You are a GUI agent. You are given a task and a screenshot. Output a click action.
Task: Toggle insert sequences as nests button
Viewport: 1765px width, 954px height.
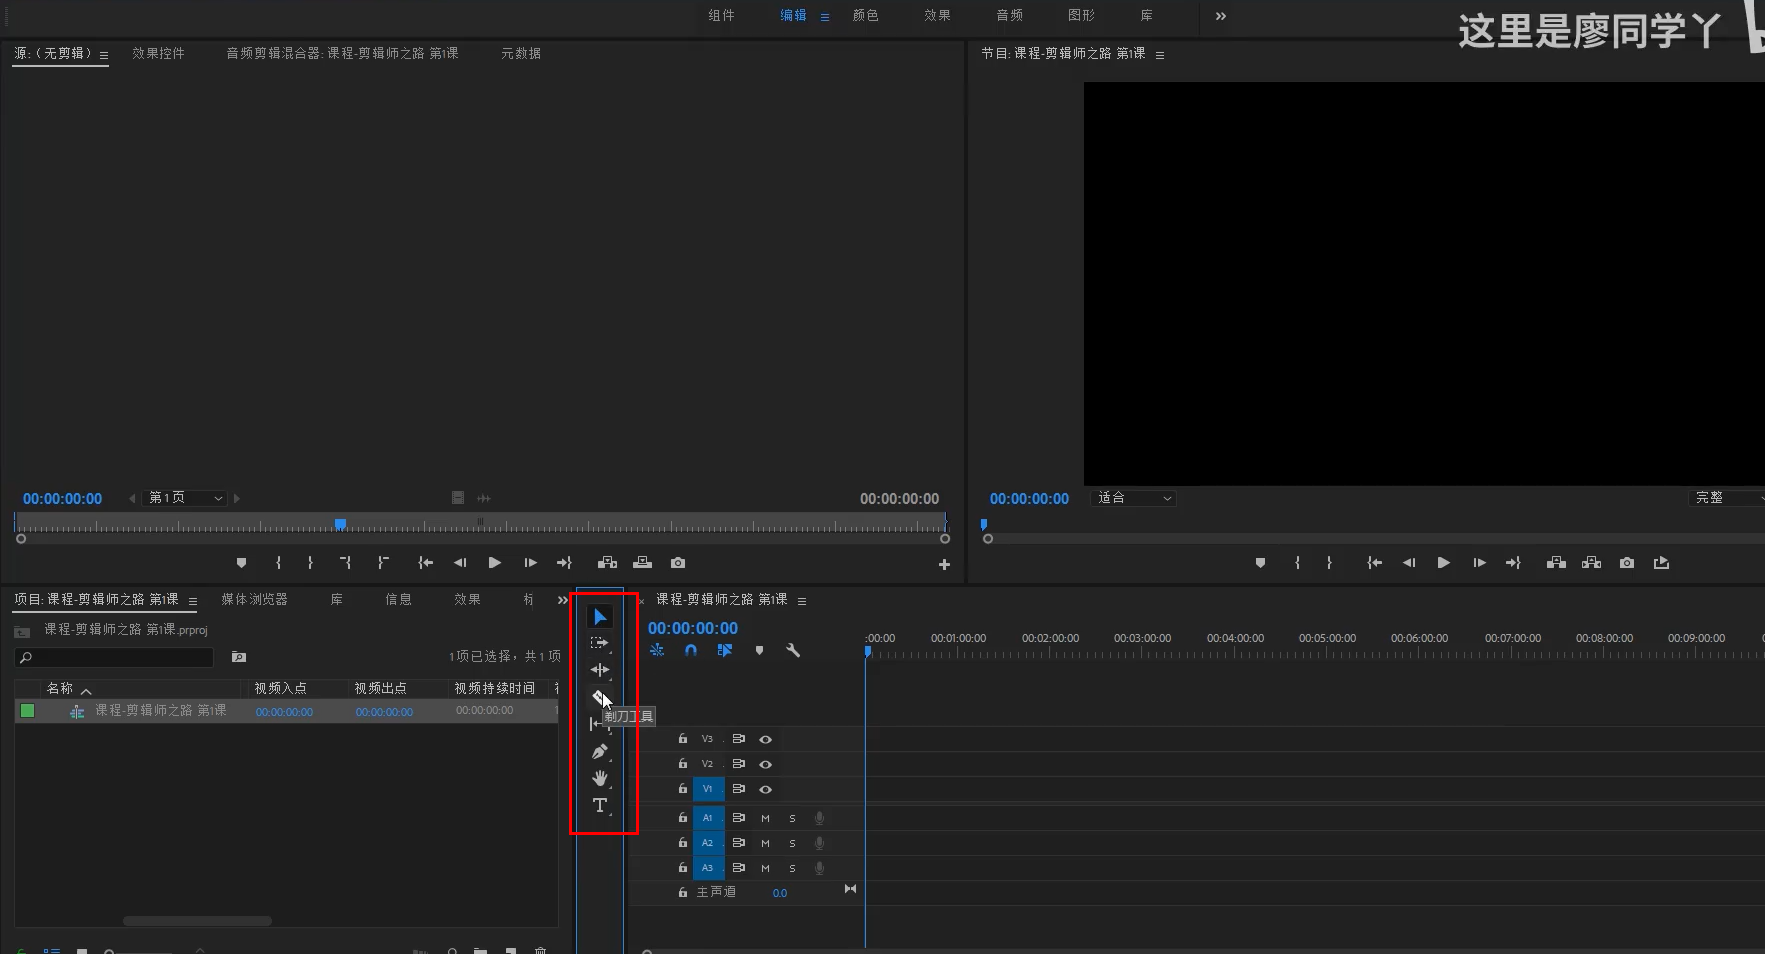tap(657, 650)
